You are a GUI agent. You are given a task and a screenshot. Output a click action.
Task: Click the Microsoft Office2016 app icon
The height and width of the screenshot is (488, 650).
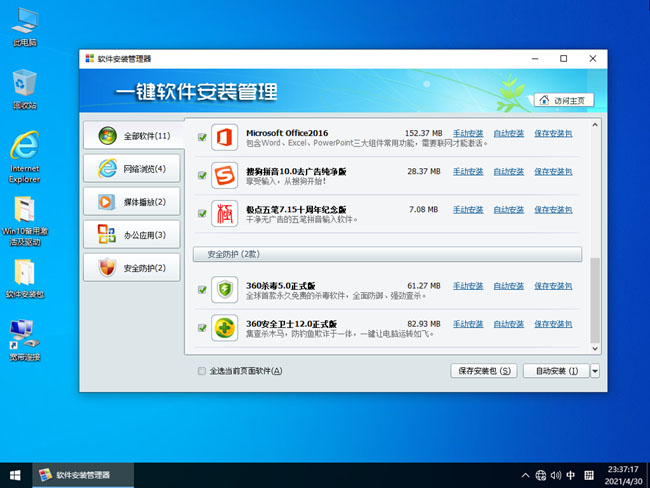(x=224, y=137)
